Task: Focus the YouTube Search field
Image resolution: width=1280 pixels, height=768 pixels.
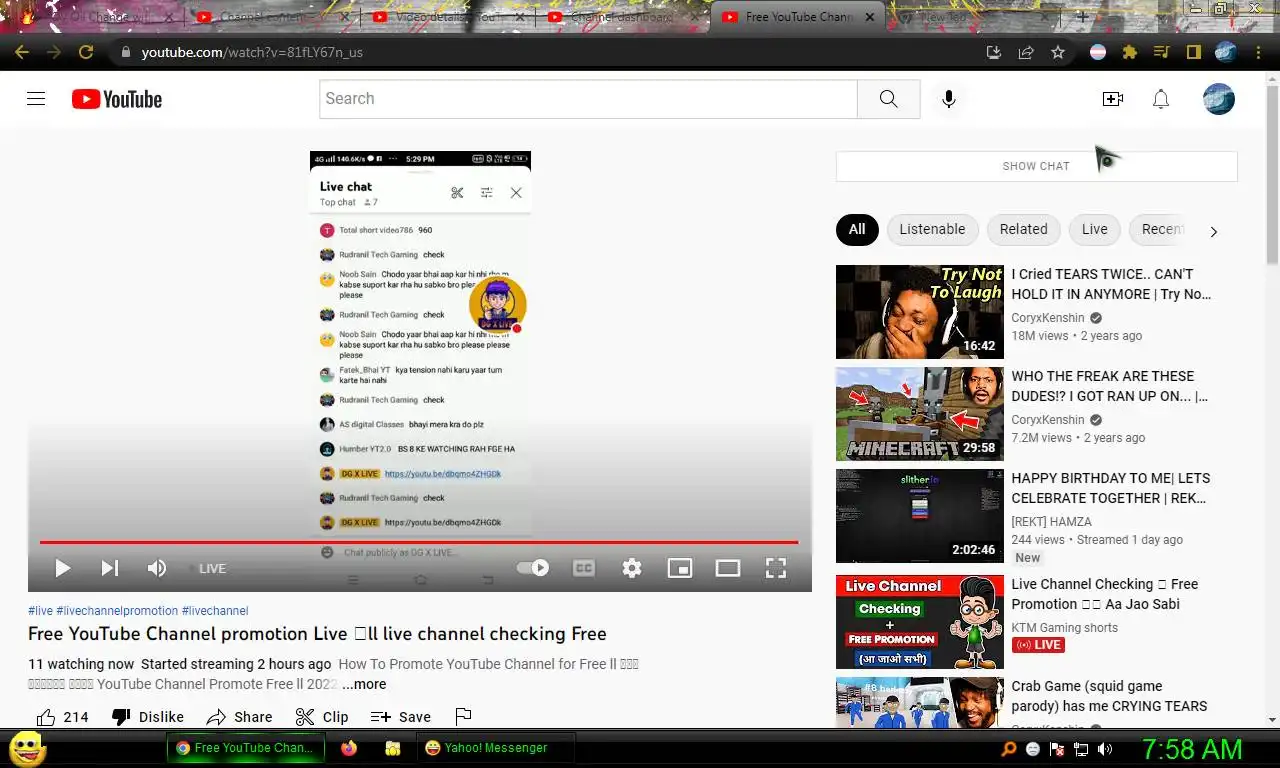Action: (x=588, y=99)
